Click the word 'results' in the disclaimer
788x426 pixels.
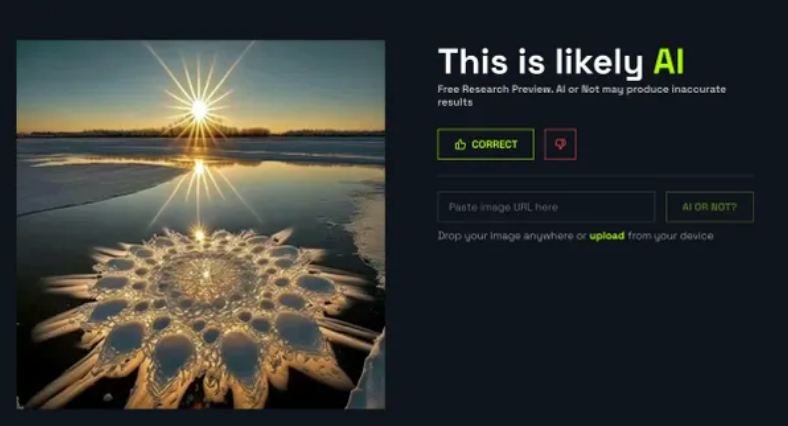[455, 102]
